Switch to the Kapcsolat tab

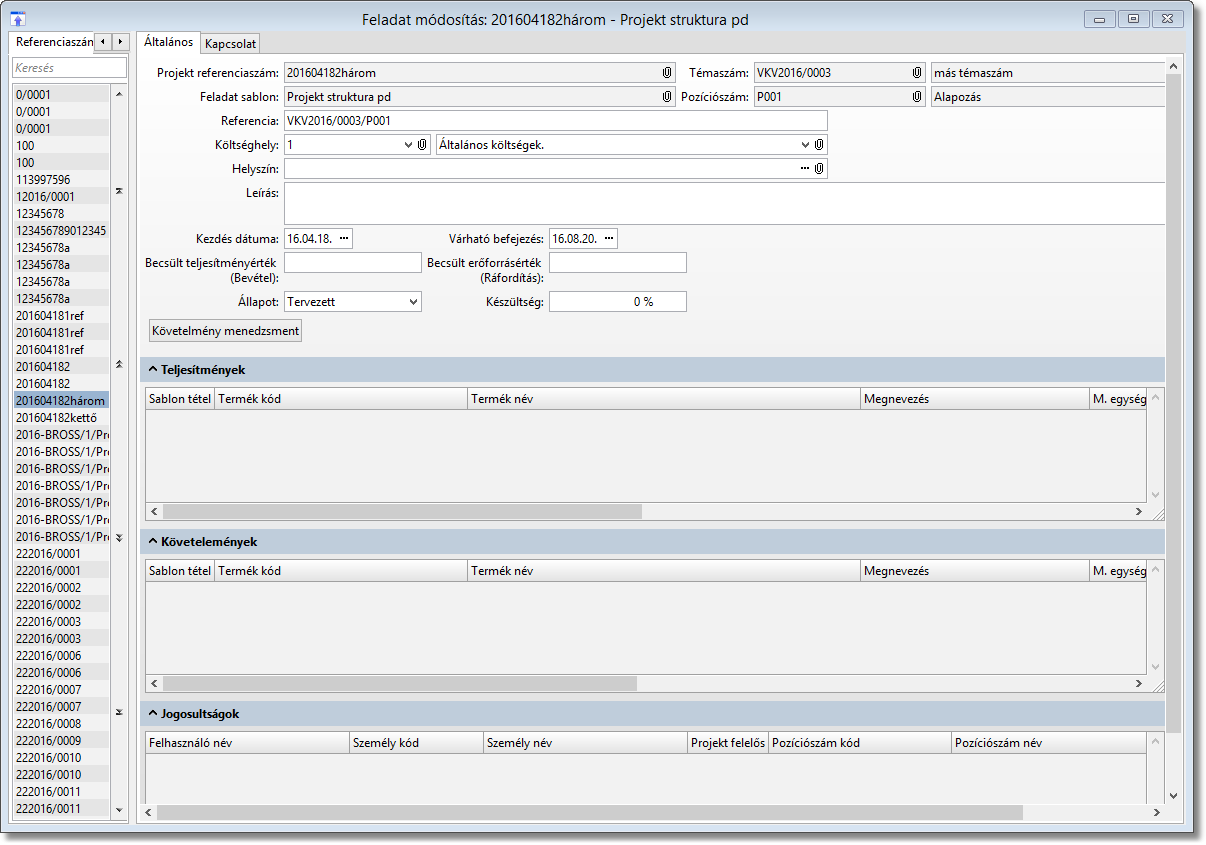tap(231, 44)
